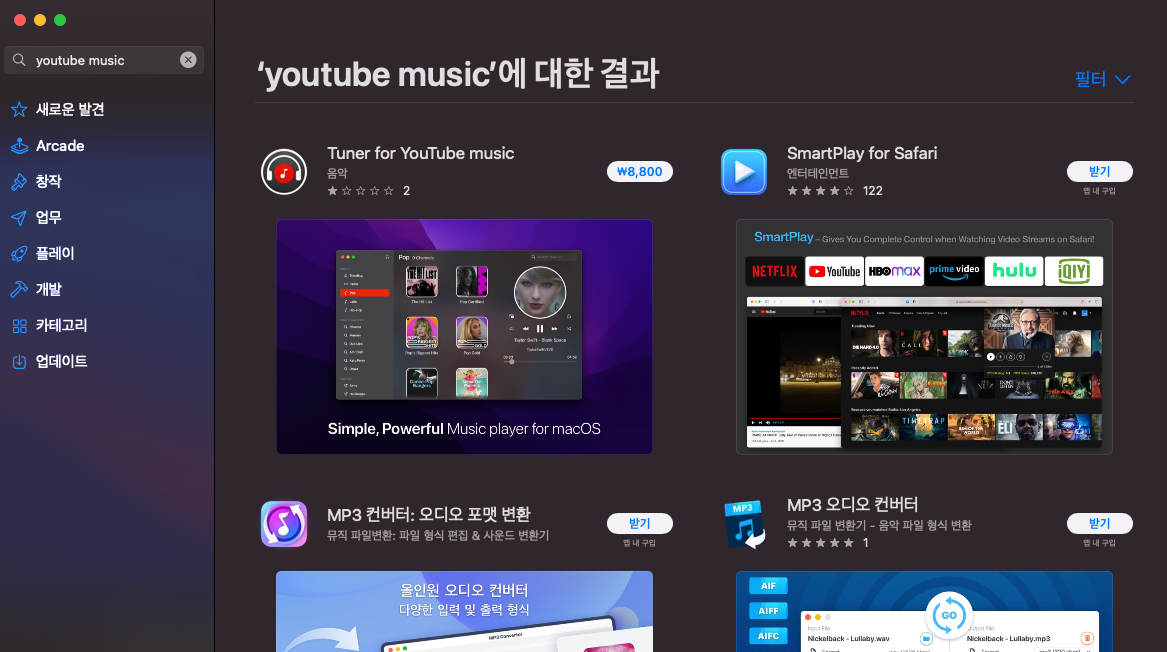
Task: Click YouTube logo in SmartPlay preview
Action: (834, 272)
